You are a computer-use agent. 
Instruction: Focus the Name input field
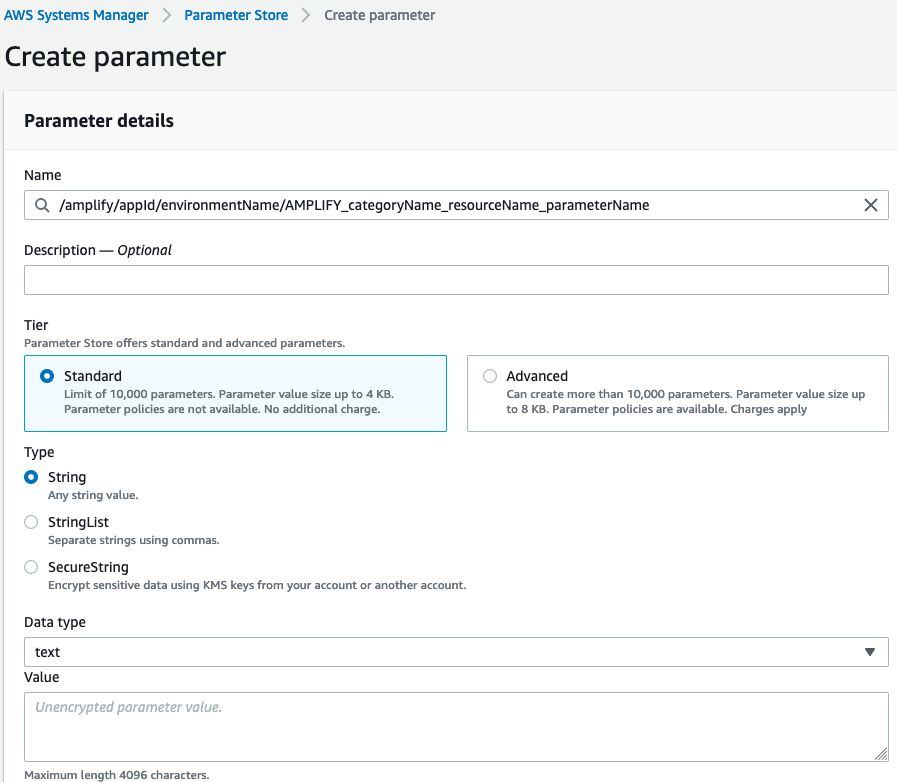click(x=456, y=205)
